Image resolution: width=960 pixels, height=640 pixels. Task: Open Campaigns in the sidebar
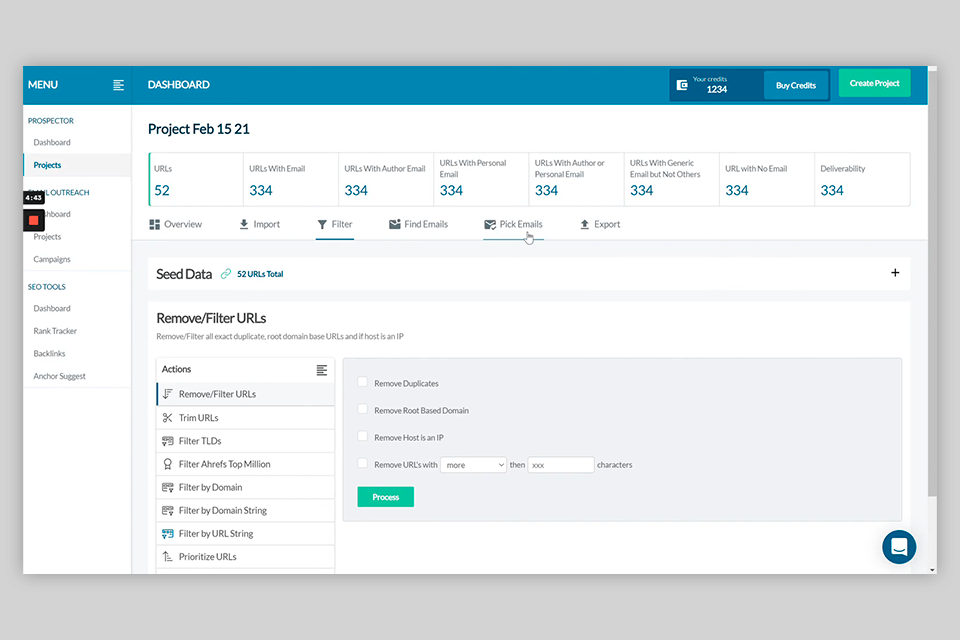(x=52, y=259)
